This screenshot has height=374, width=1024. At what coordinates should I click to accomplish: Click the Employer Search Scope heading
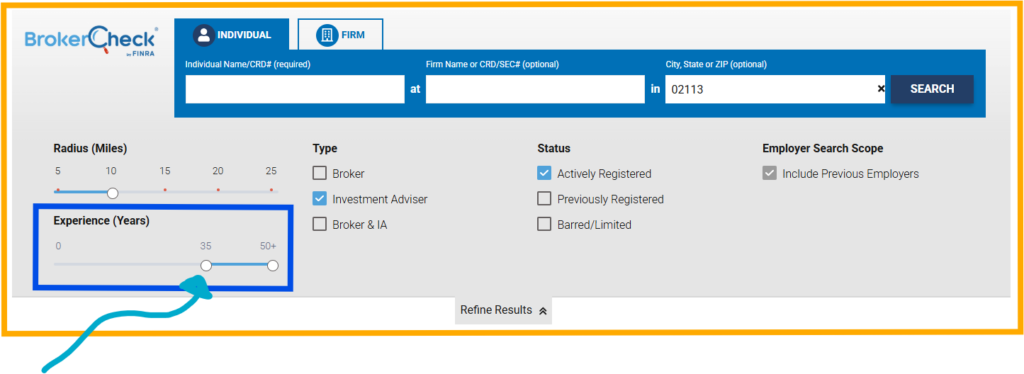(x=823, y=148)
